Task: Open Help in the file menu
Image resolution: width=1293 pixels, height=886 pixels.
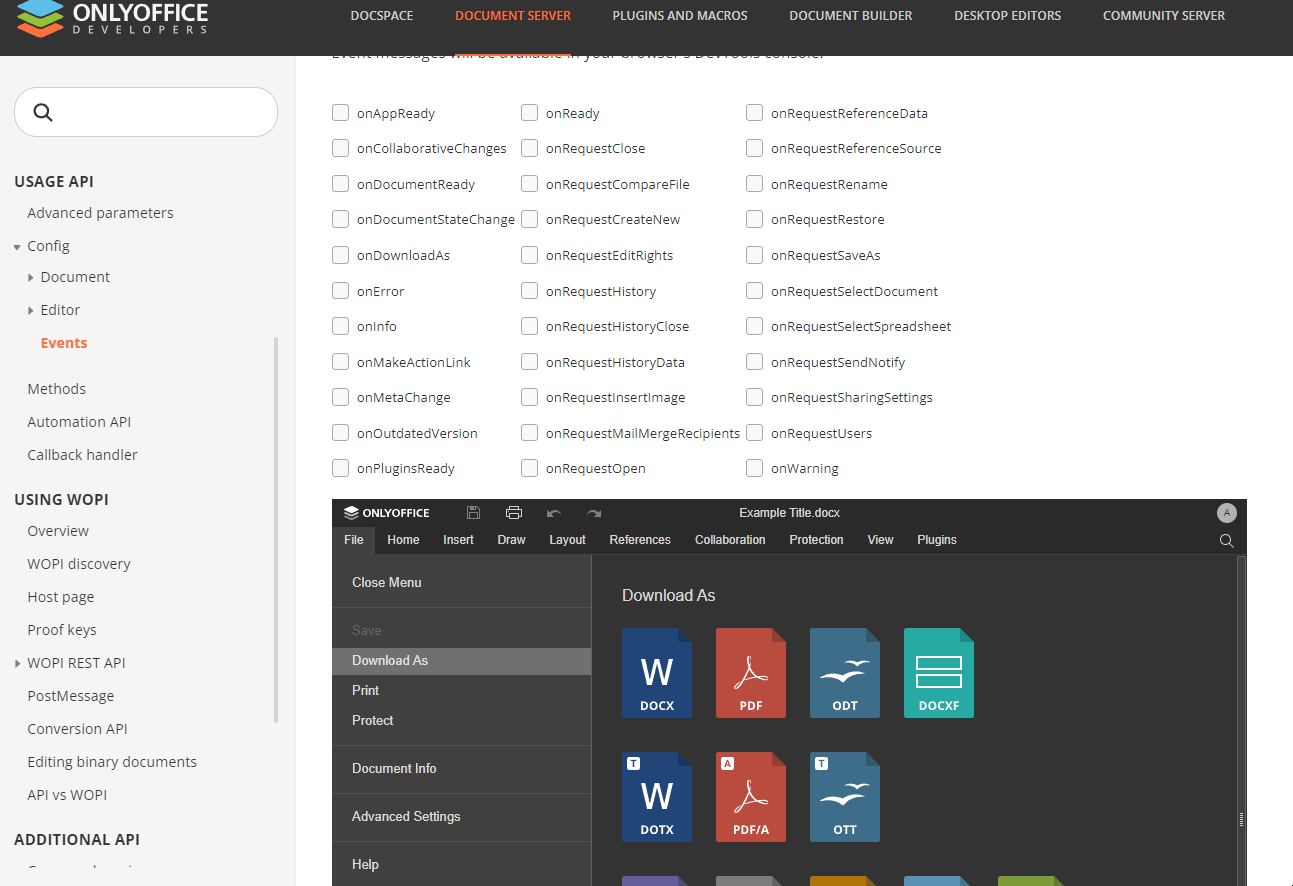Action: coord(462,865)
